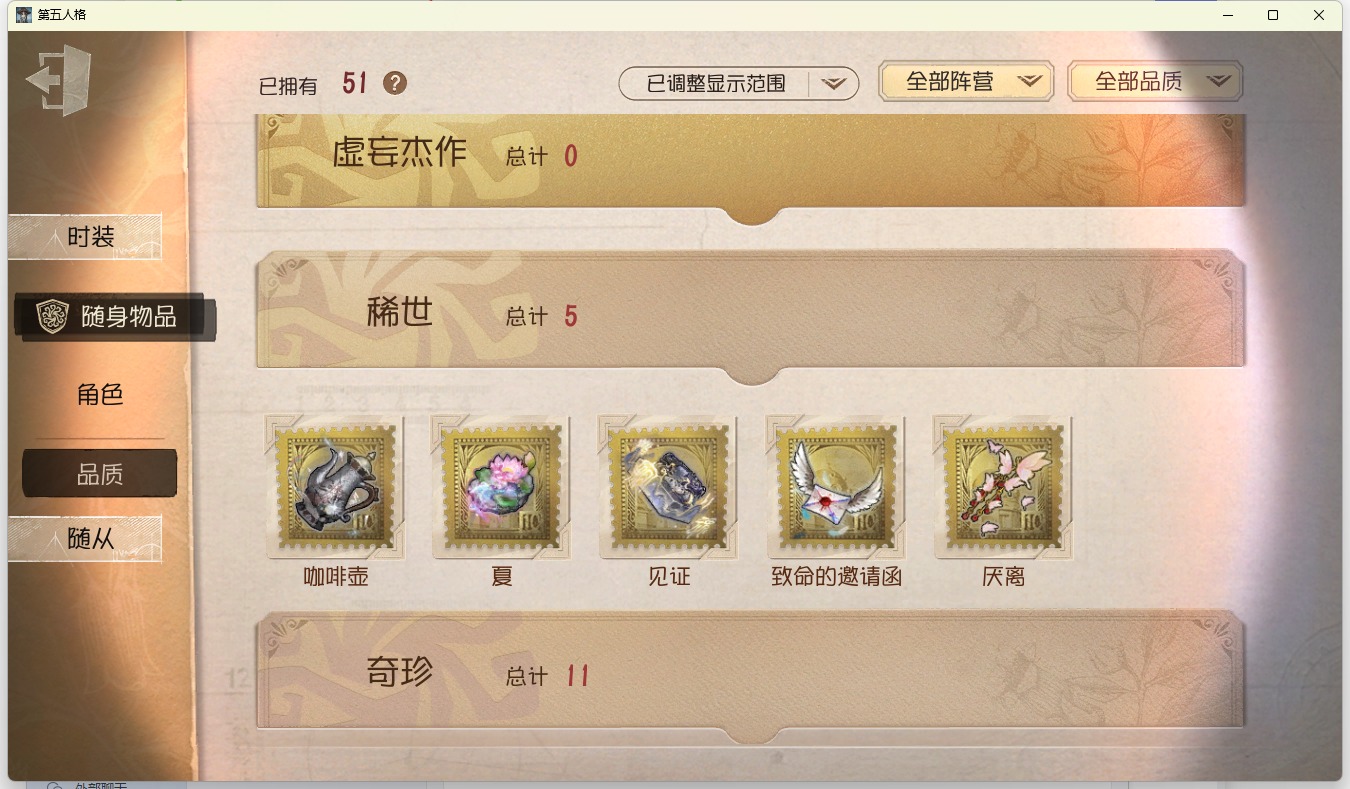Expand the 虚妄杰作 section header
1350x789 pixels.
[x=751, y=160]
